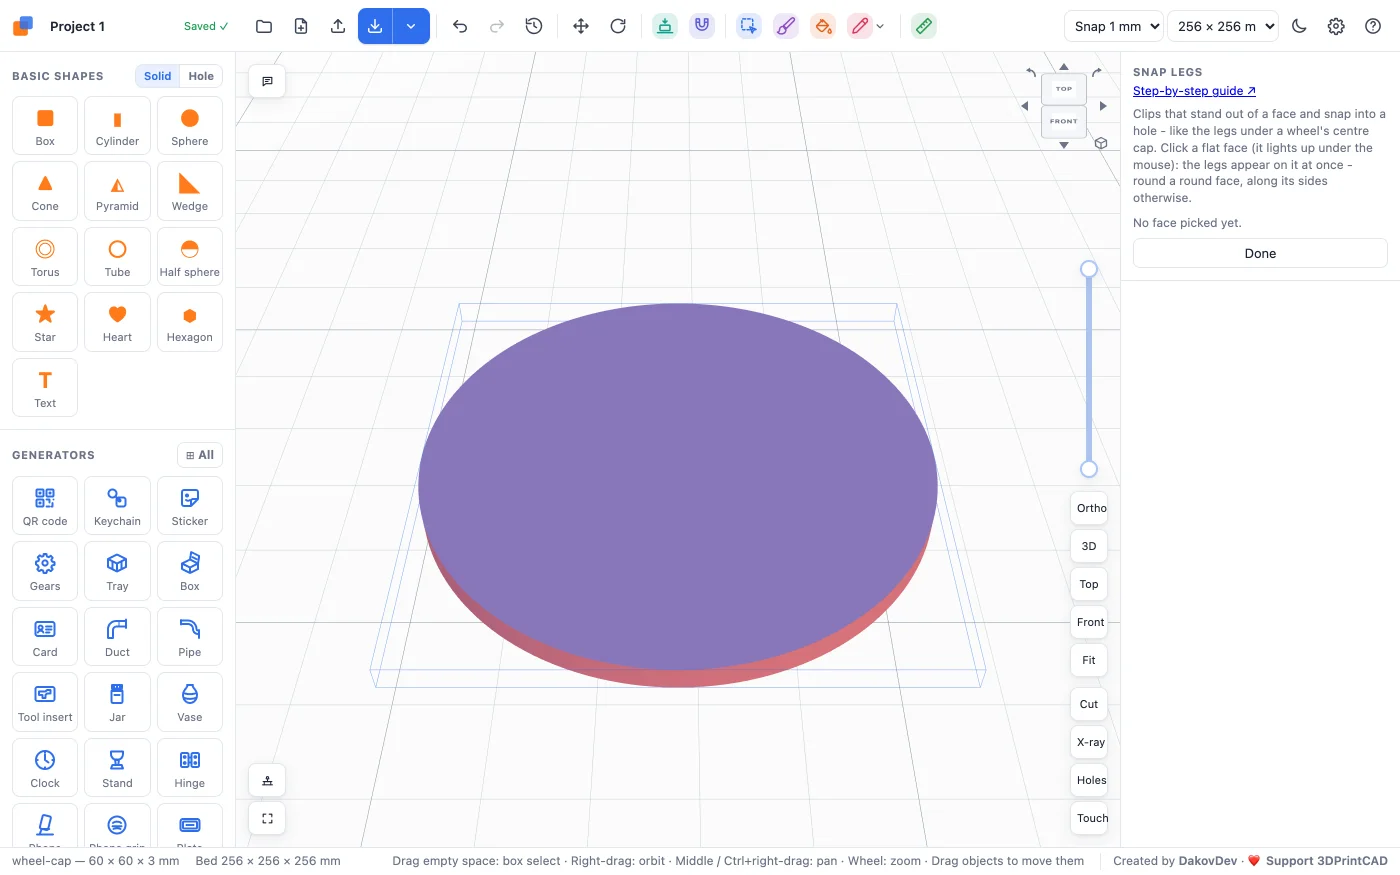
Task: Create a new file from the toolbar
Action: tap(301, 26)
